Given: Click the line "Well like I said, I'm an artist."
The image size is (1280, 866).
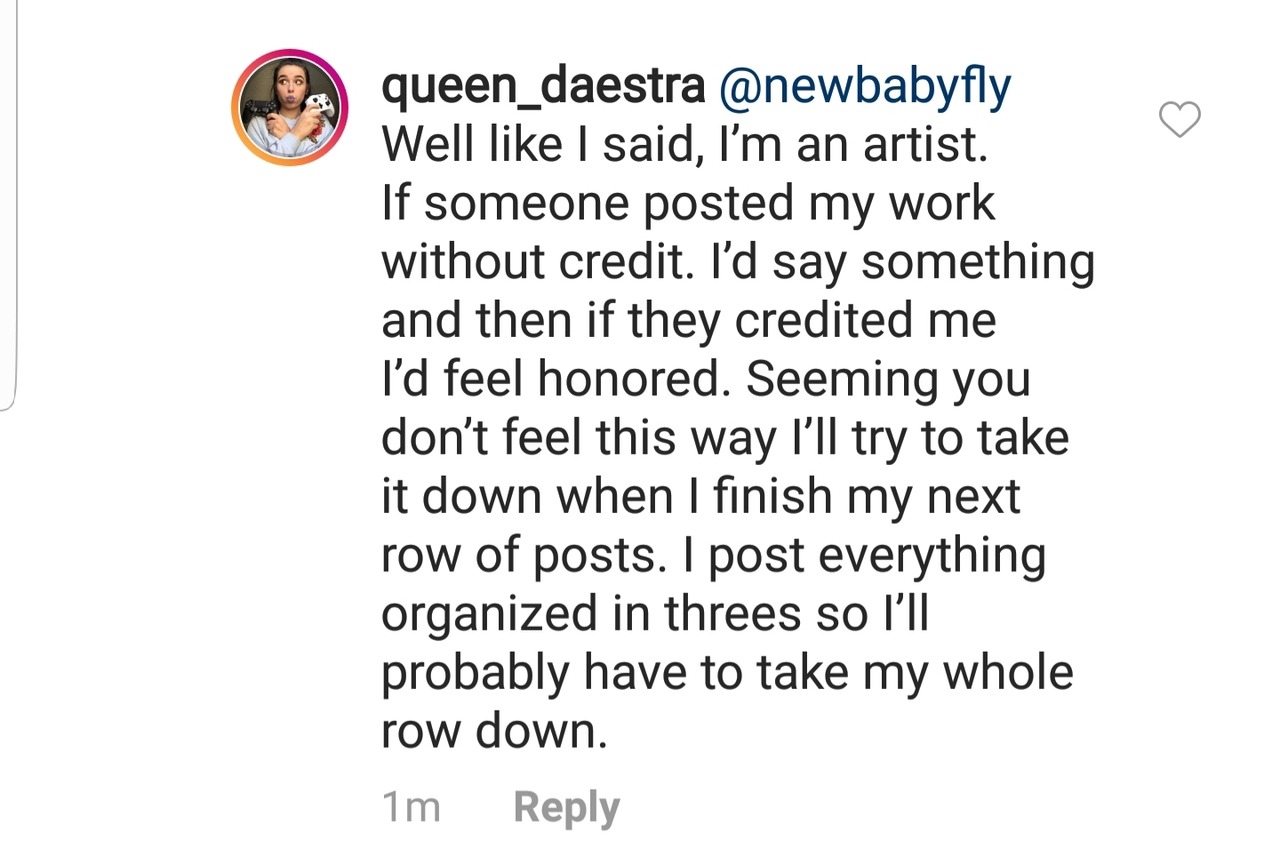Looking at the screenshot, I should point(684,146).
